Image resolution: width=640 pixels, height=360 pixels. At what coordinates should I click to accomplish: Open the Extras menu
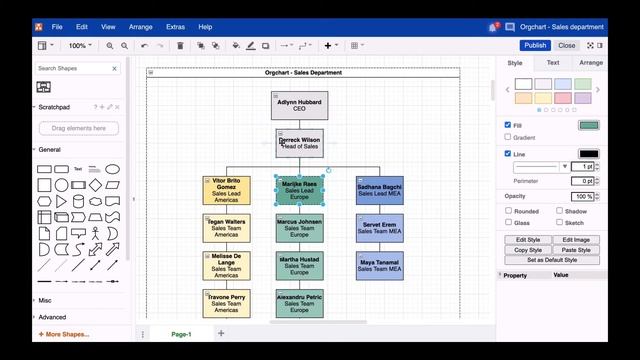pyautogui.click(x=175, y=27)
